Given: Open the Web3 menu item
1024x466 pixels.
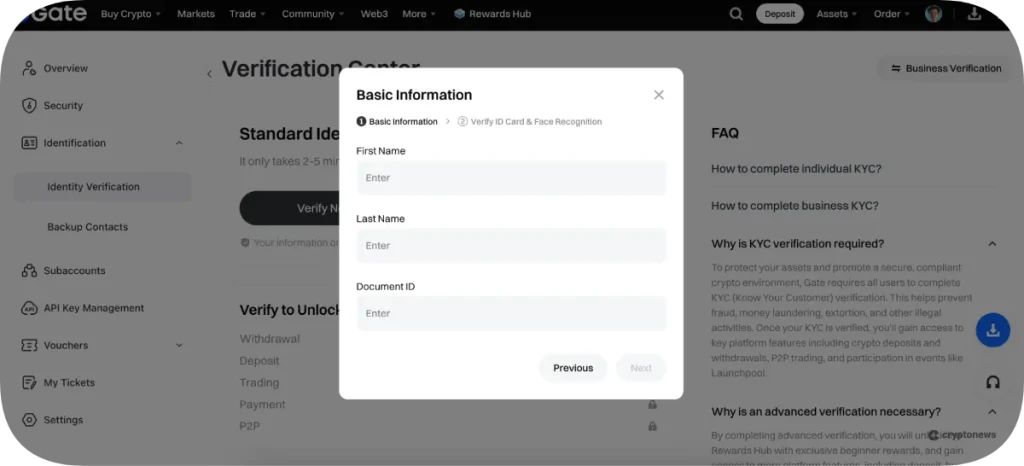Looking at the screenshot, I should coord(374,14).
